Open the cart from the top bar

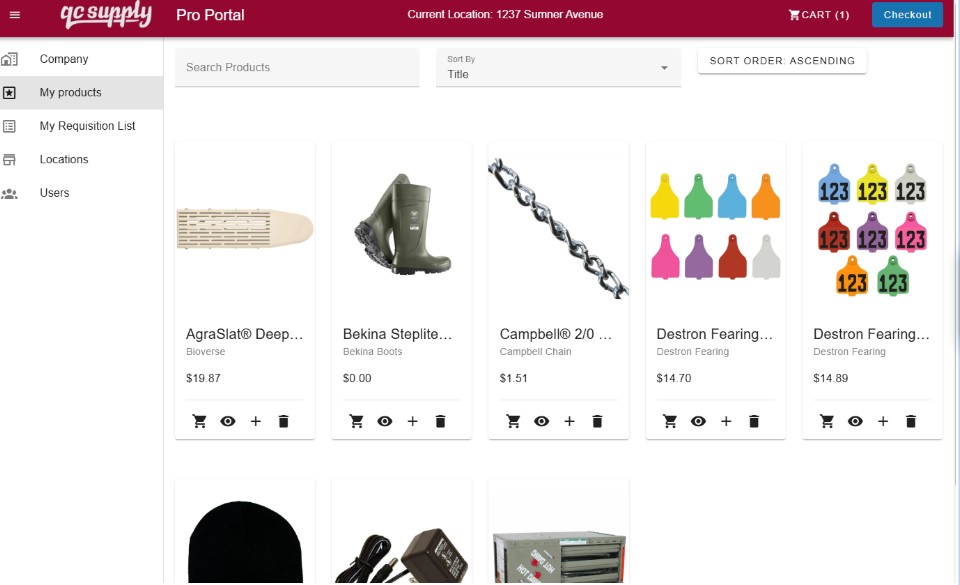[817, 14]
